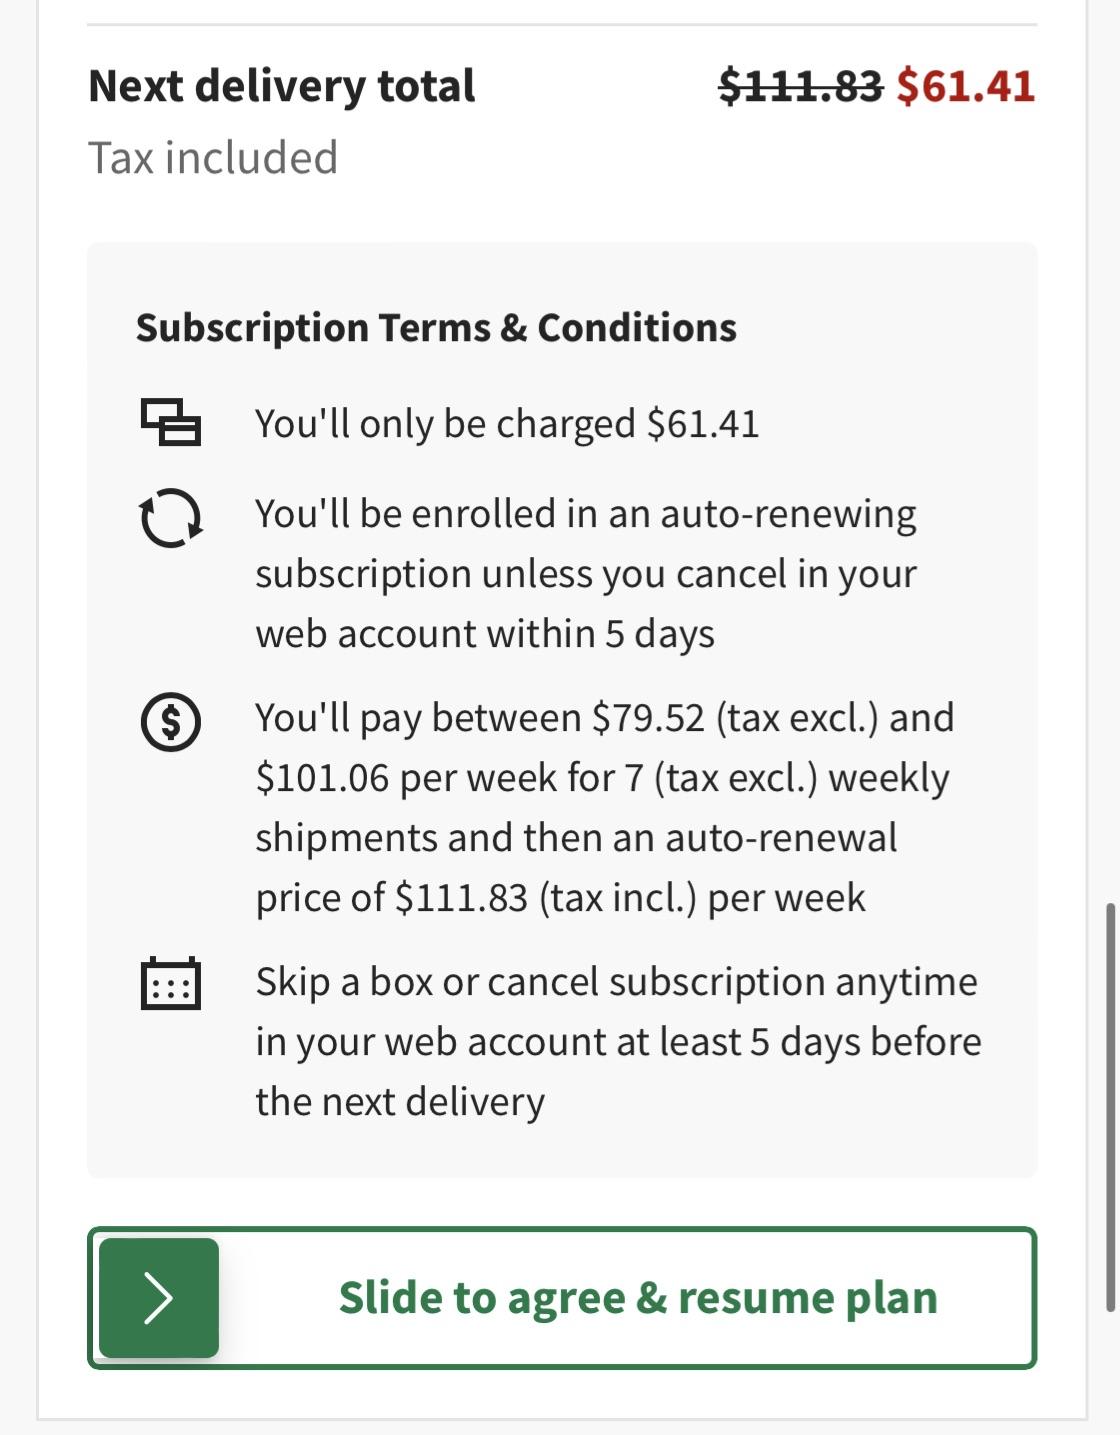Image resolution: width=1120 pixels, height=1435 pixels.
Task: Click the auto-renewing subscription enrollment text
Action: 585,543
